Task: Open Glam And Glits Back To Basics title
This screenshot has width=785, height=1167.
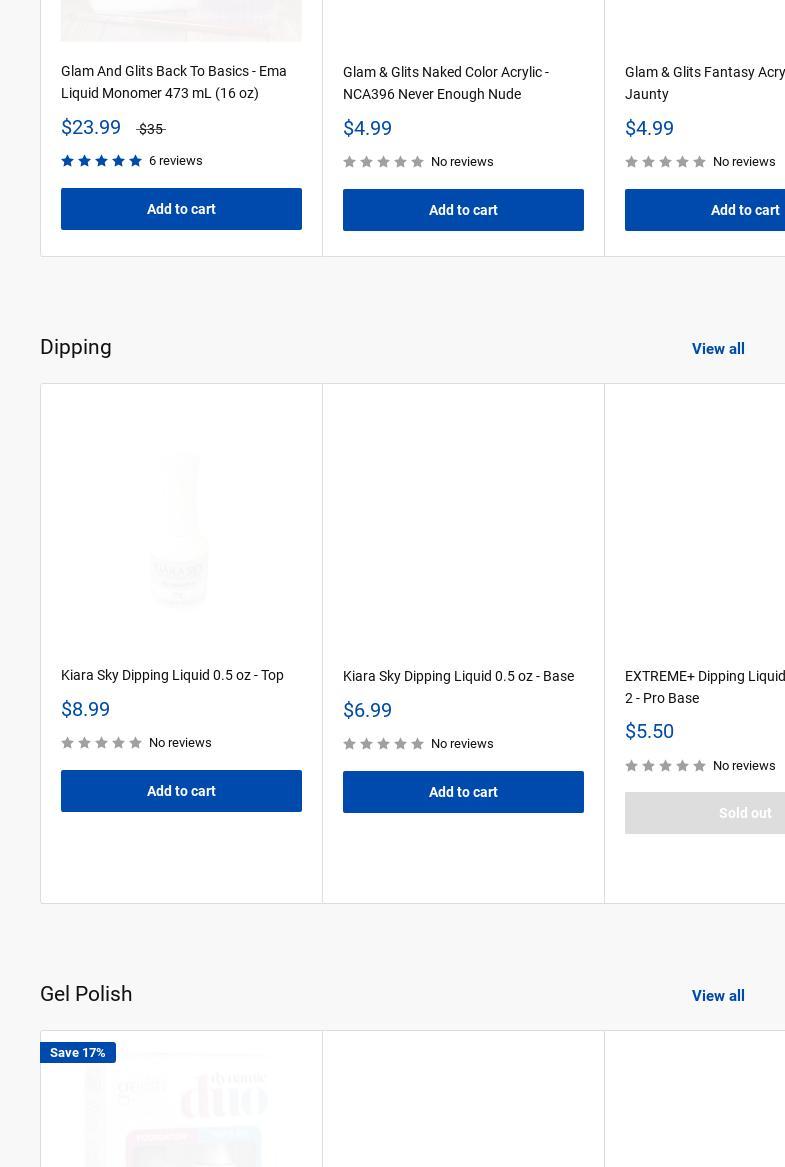Action: click(x=173, y=82)
